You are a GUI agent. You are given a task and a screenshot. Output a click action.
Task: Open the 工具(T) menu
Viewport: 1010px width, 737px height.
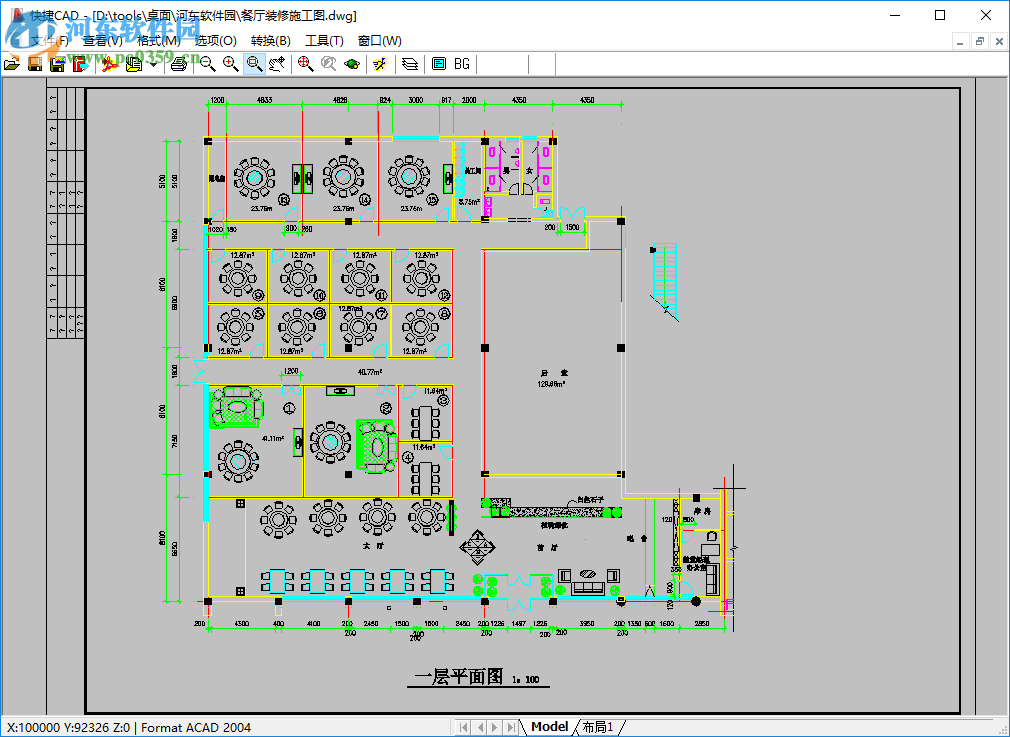(x=324, y=41)
